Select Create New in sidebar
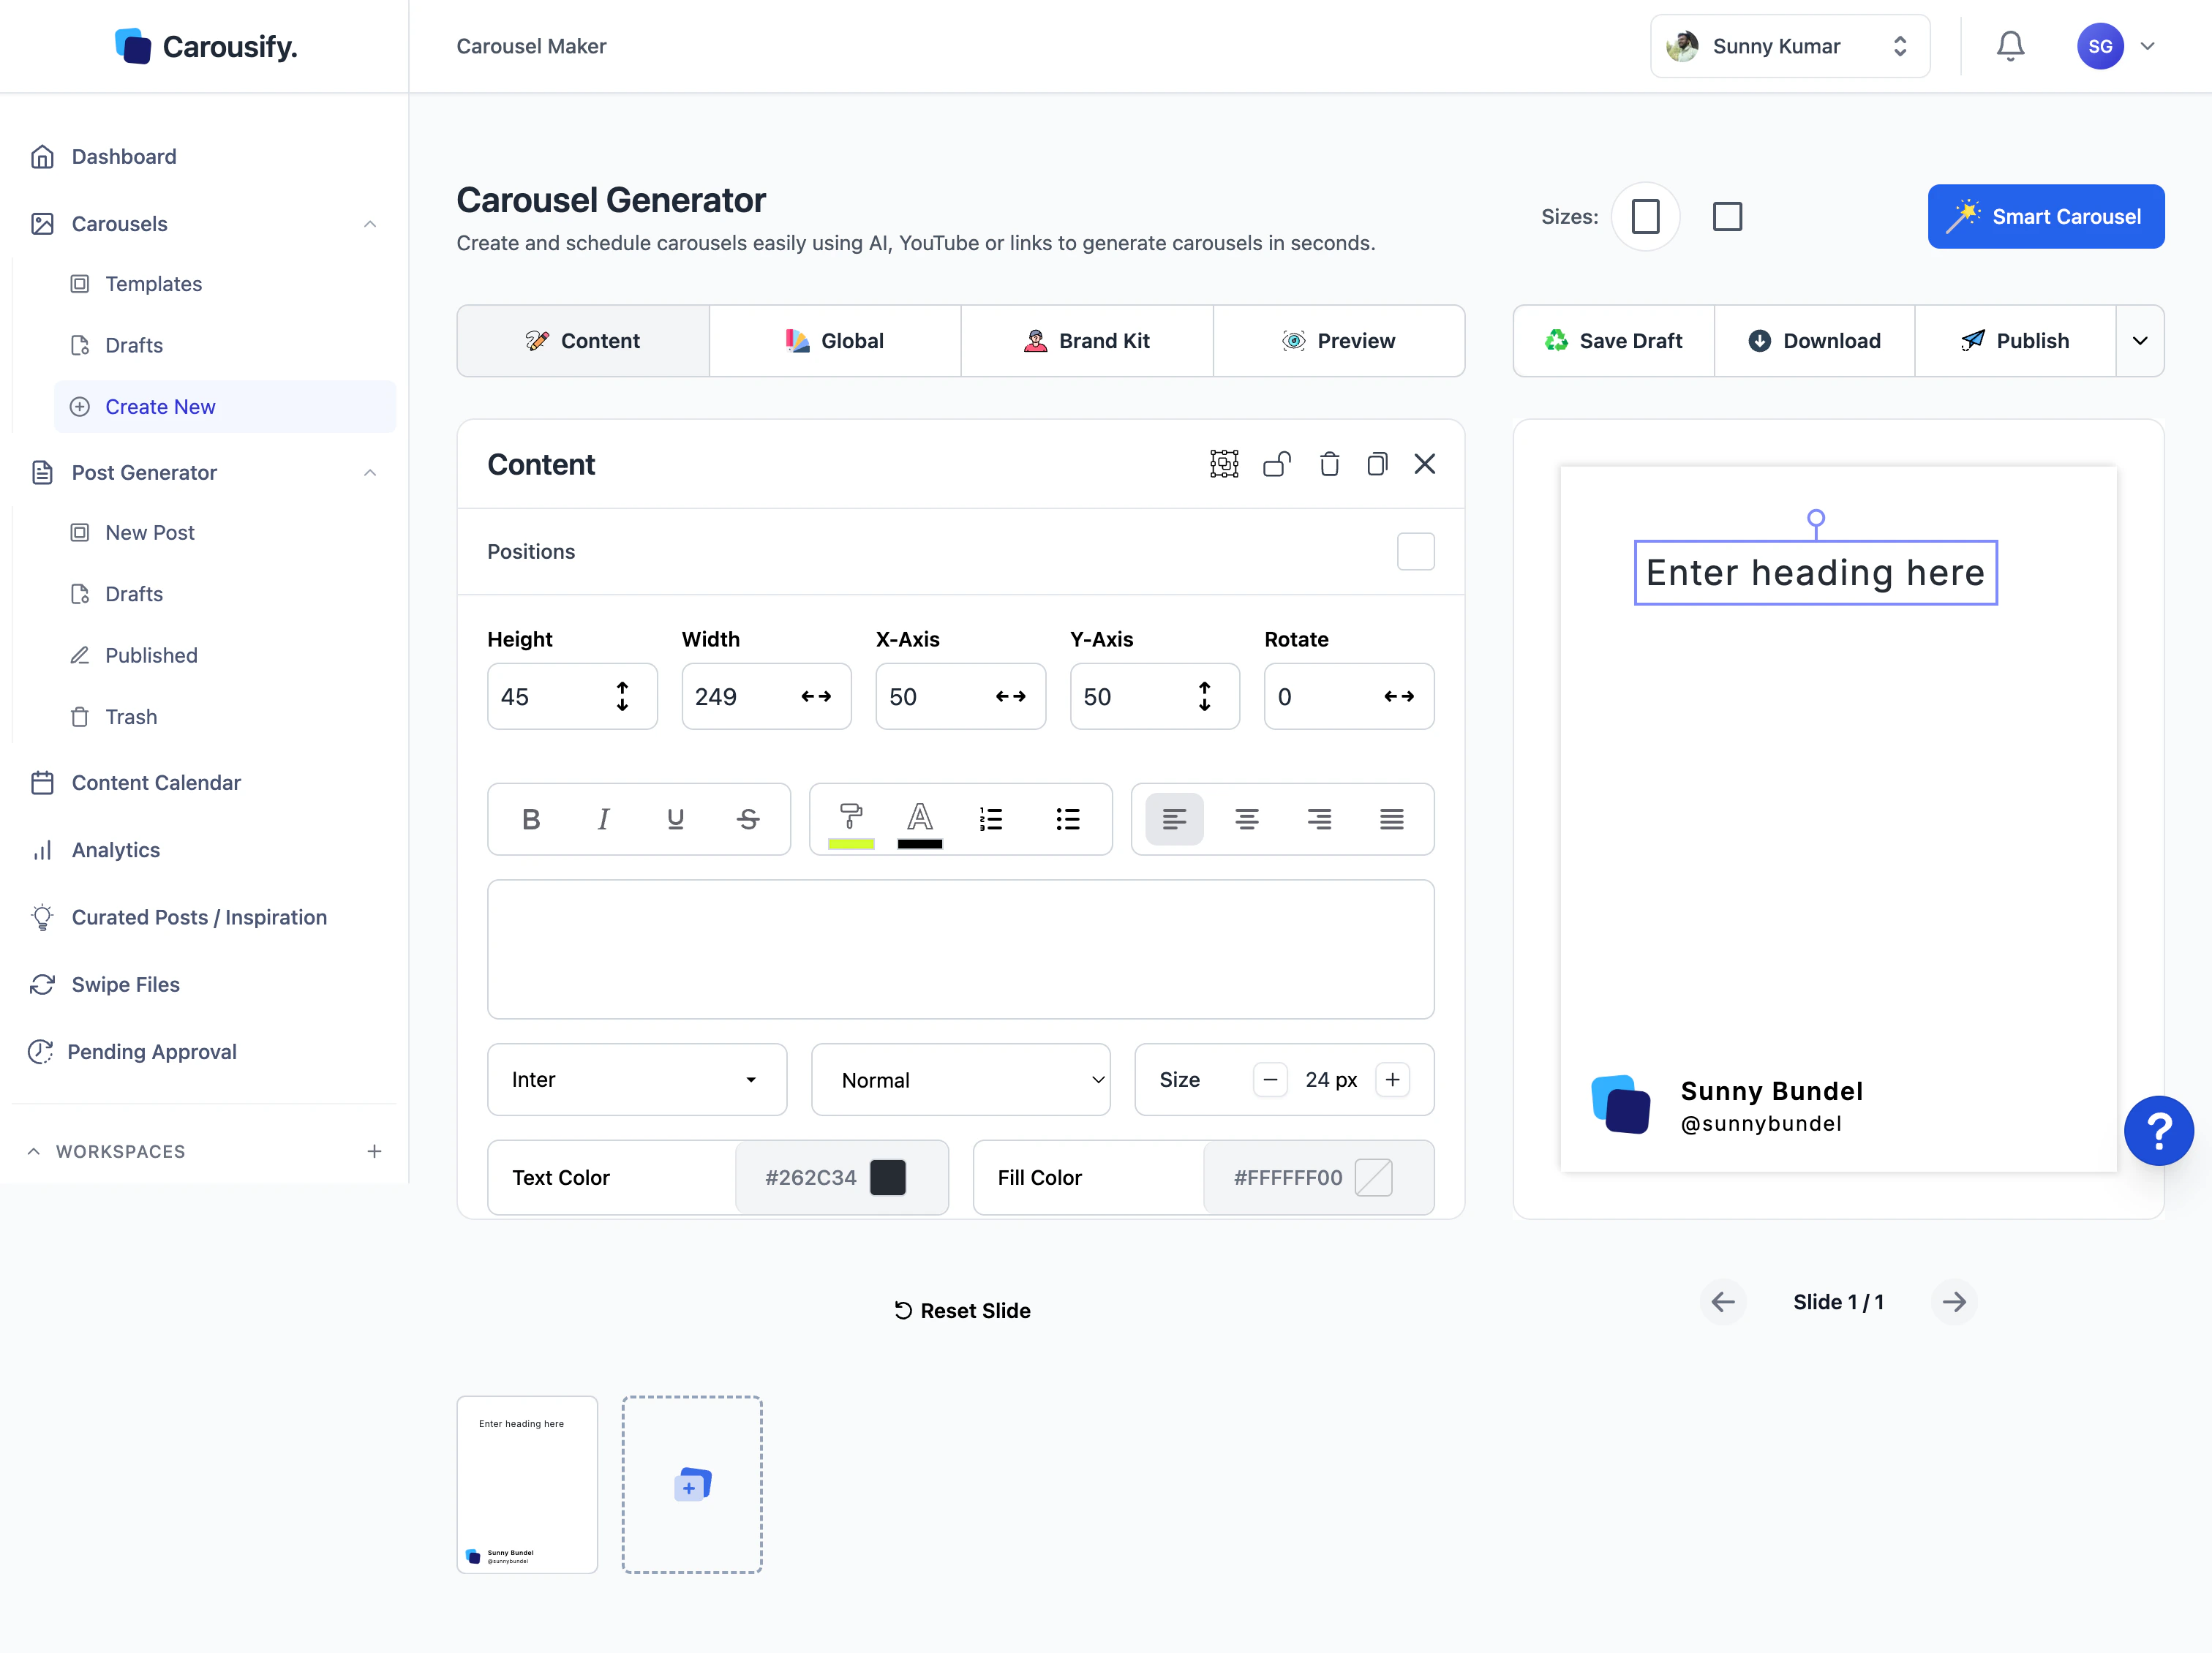 [x=225, y=407]
